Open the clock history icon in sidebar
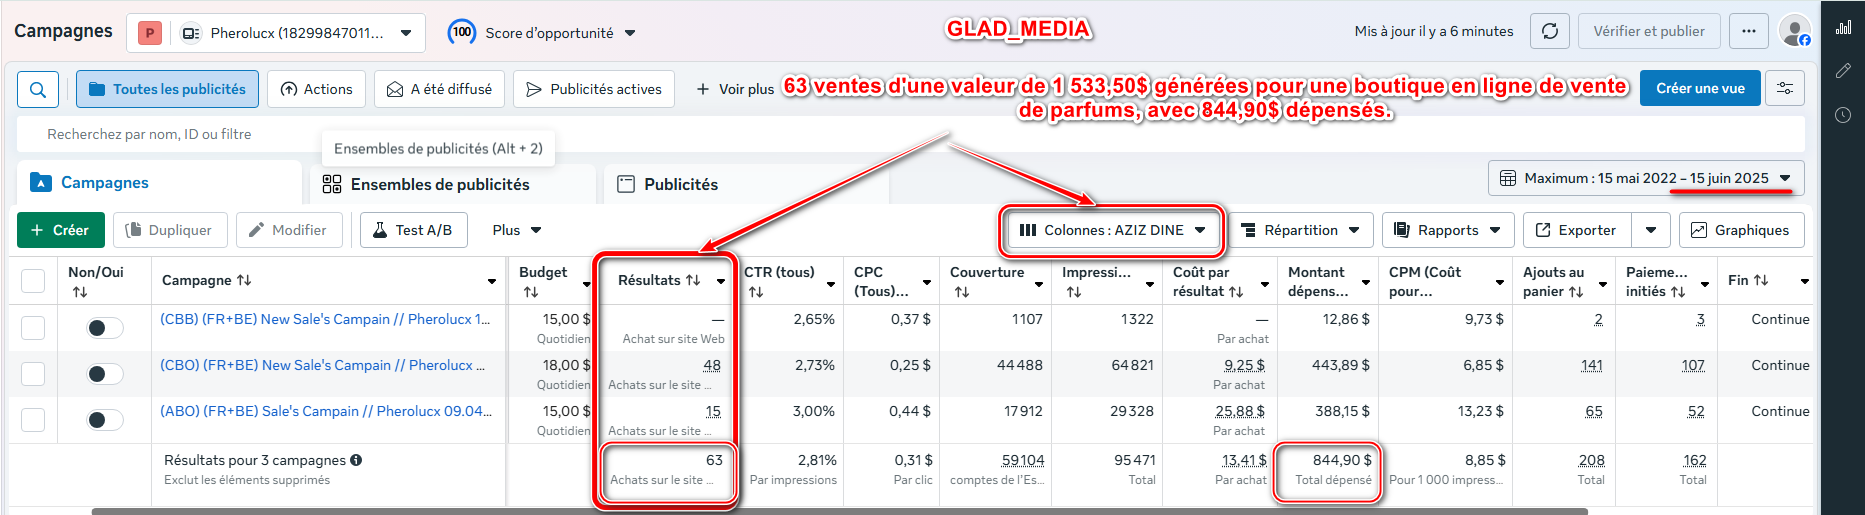This screenshot has width=1865, height=515. pos(1843,115)
